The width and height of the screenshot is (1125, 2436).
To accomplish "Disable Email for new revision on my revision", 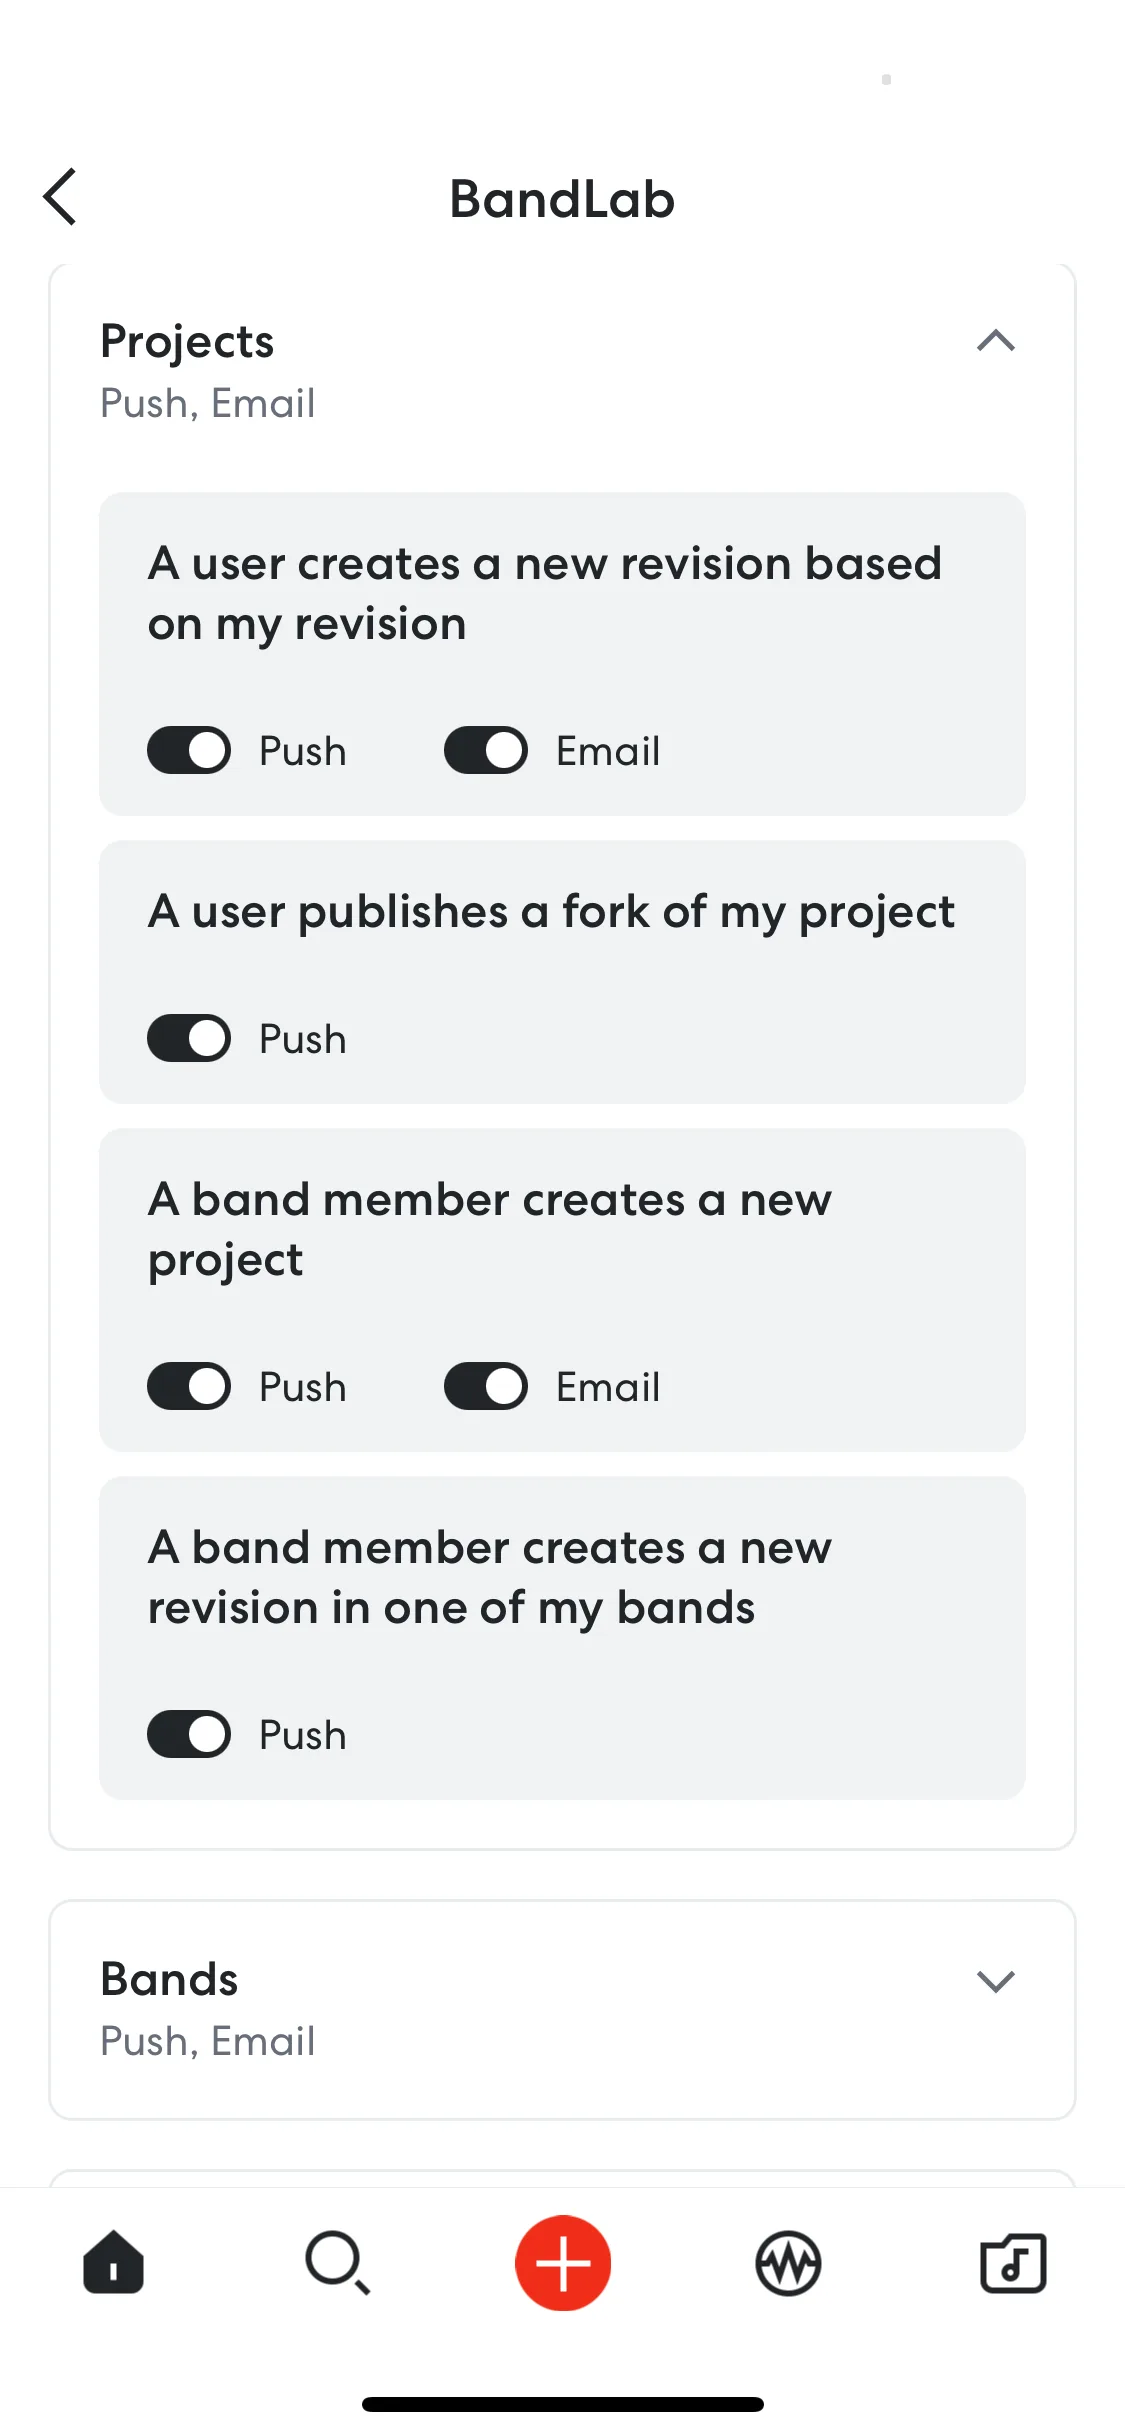I will tap(486, 750).
